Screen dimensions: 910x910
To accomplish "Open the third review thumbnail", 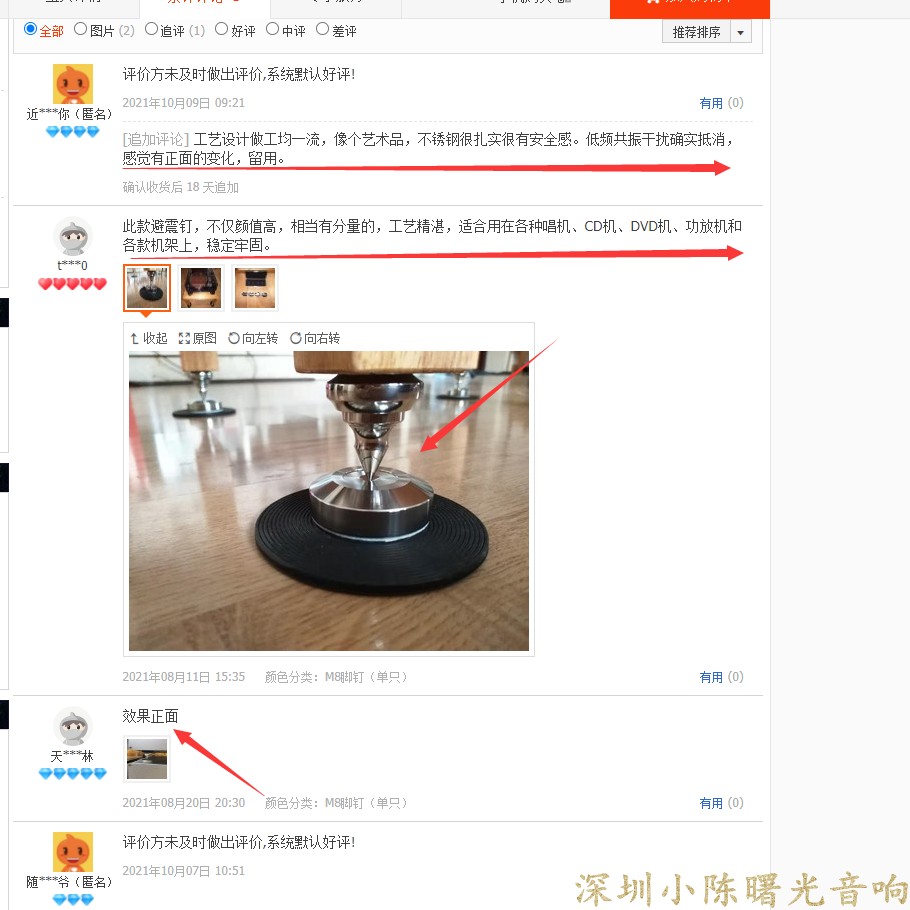I will tap(255, 288).
